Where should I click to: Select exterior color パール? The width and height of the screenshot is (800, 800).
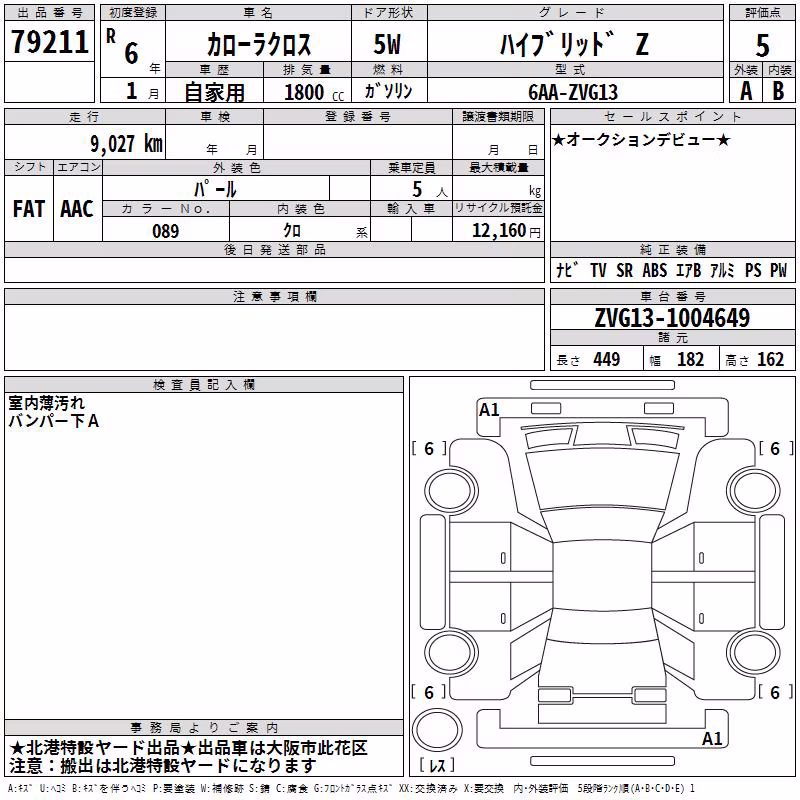click(215, 189)
